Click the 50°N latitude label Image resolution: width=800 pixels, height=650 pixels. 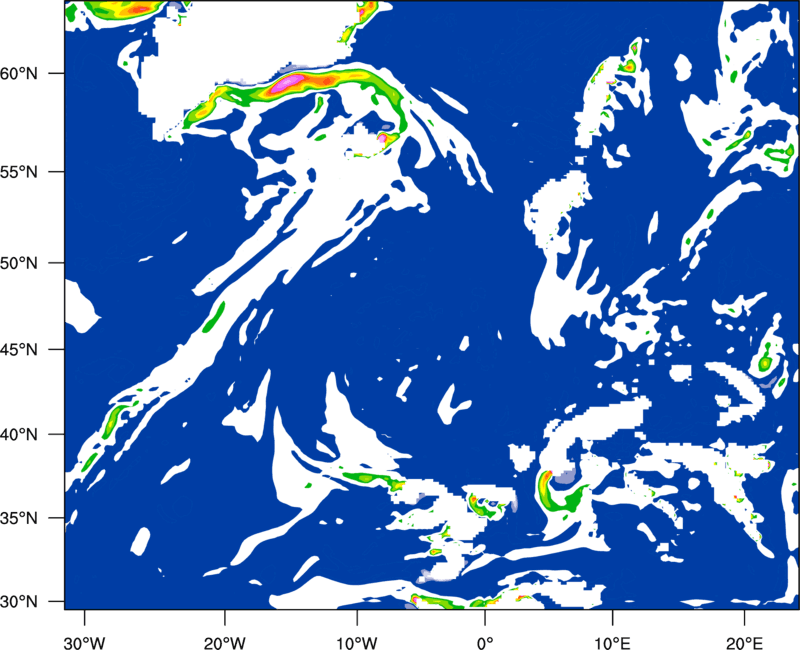tap(19, 263)
